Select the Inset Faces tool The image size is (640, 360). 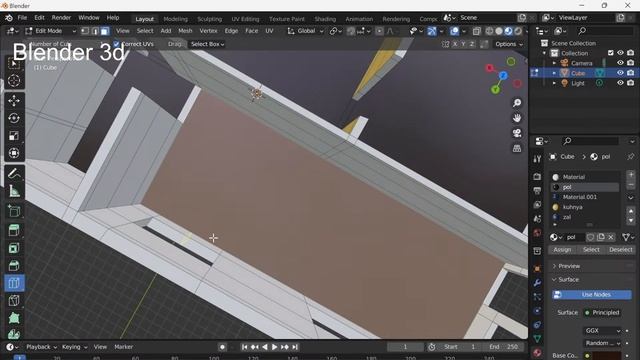pyautogui.click(x=14, y=248)
